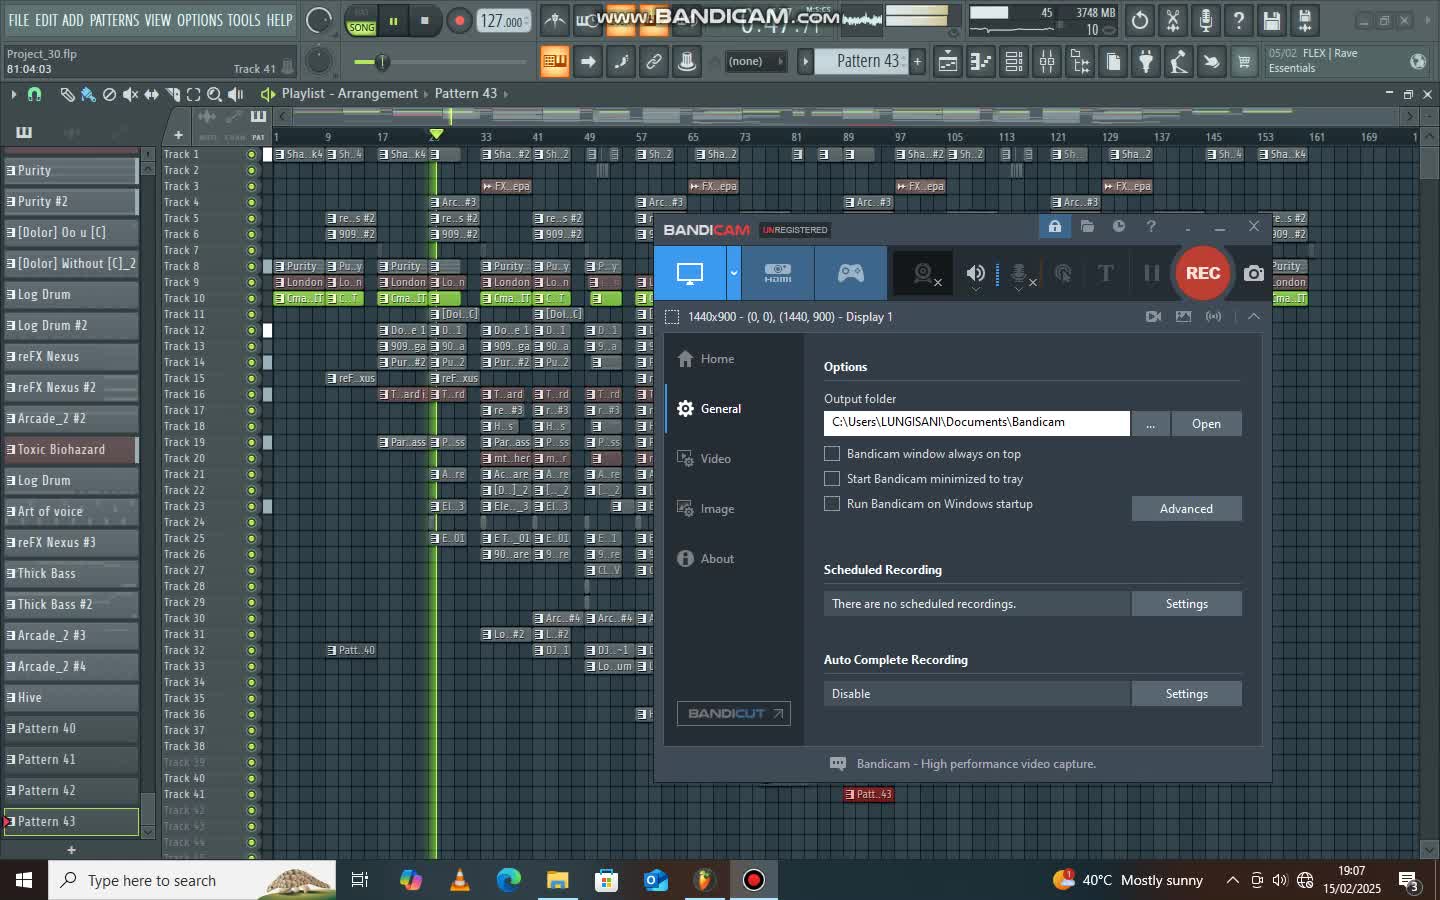Expand the screen recording mode dropdown arrow

(x=734, y=273)
